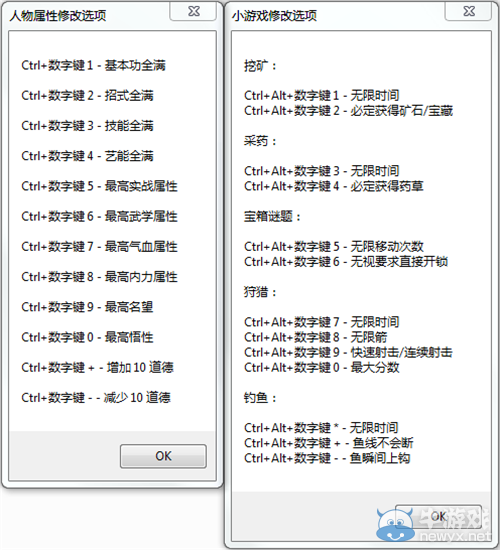Click the line 鱼瞬间上钩
The image size is (500, 550).
(x=327, y=458)
